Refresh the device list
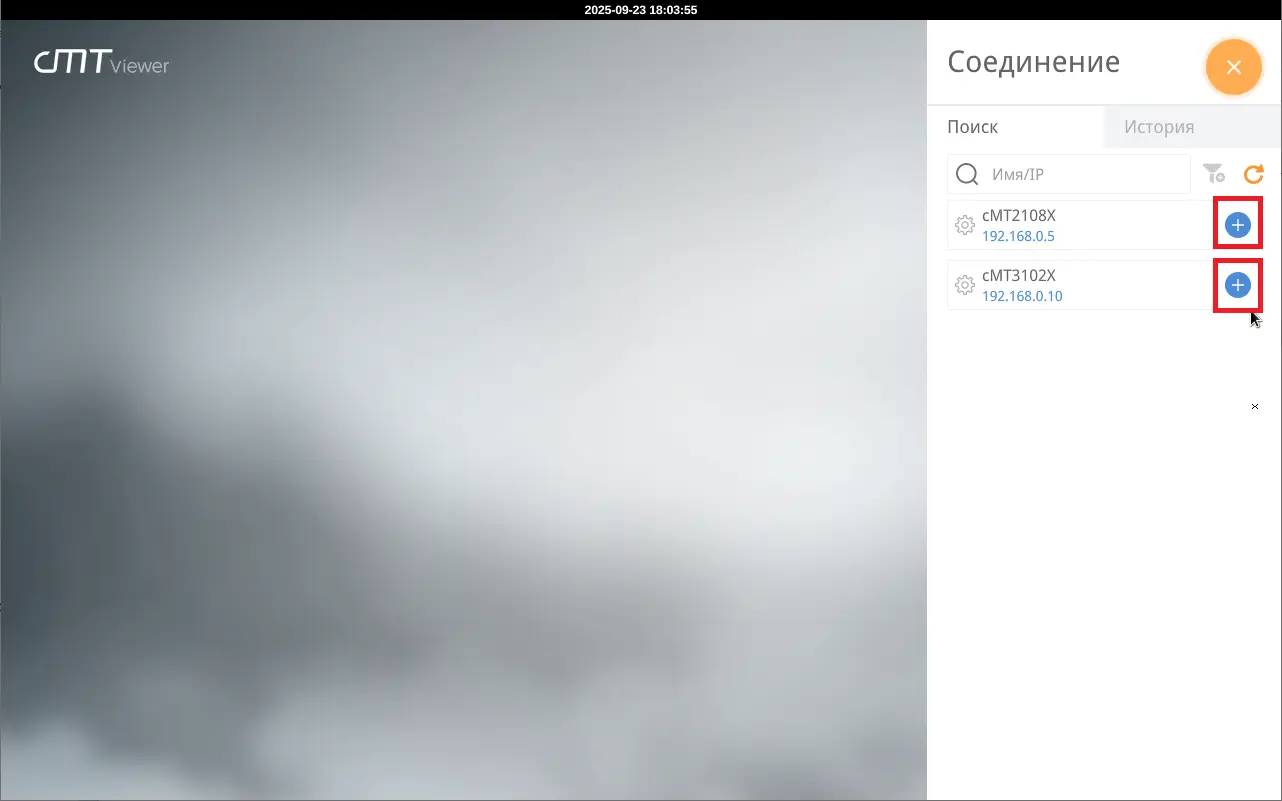 click(1253, 174)
